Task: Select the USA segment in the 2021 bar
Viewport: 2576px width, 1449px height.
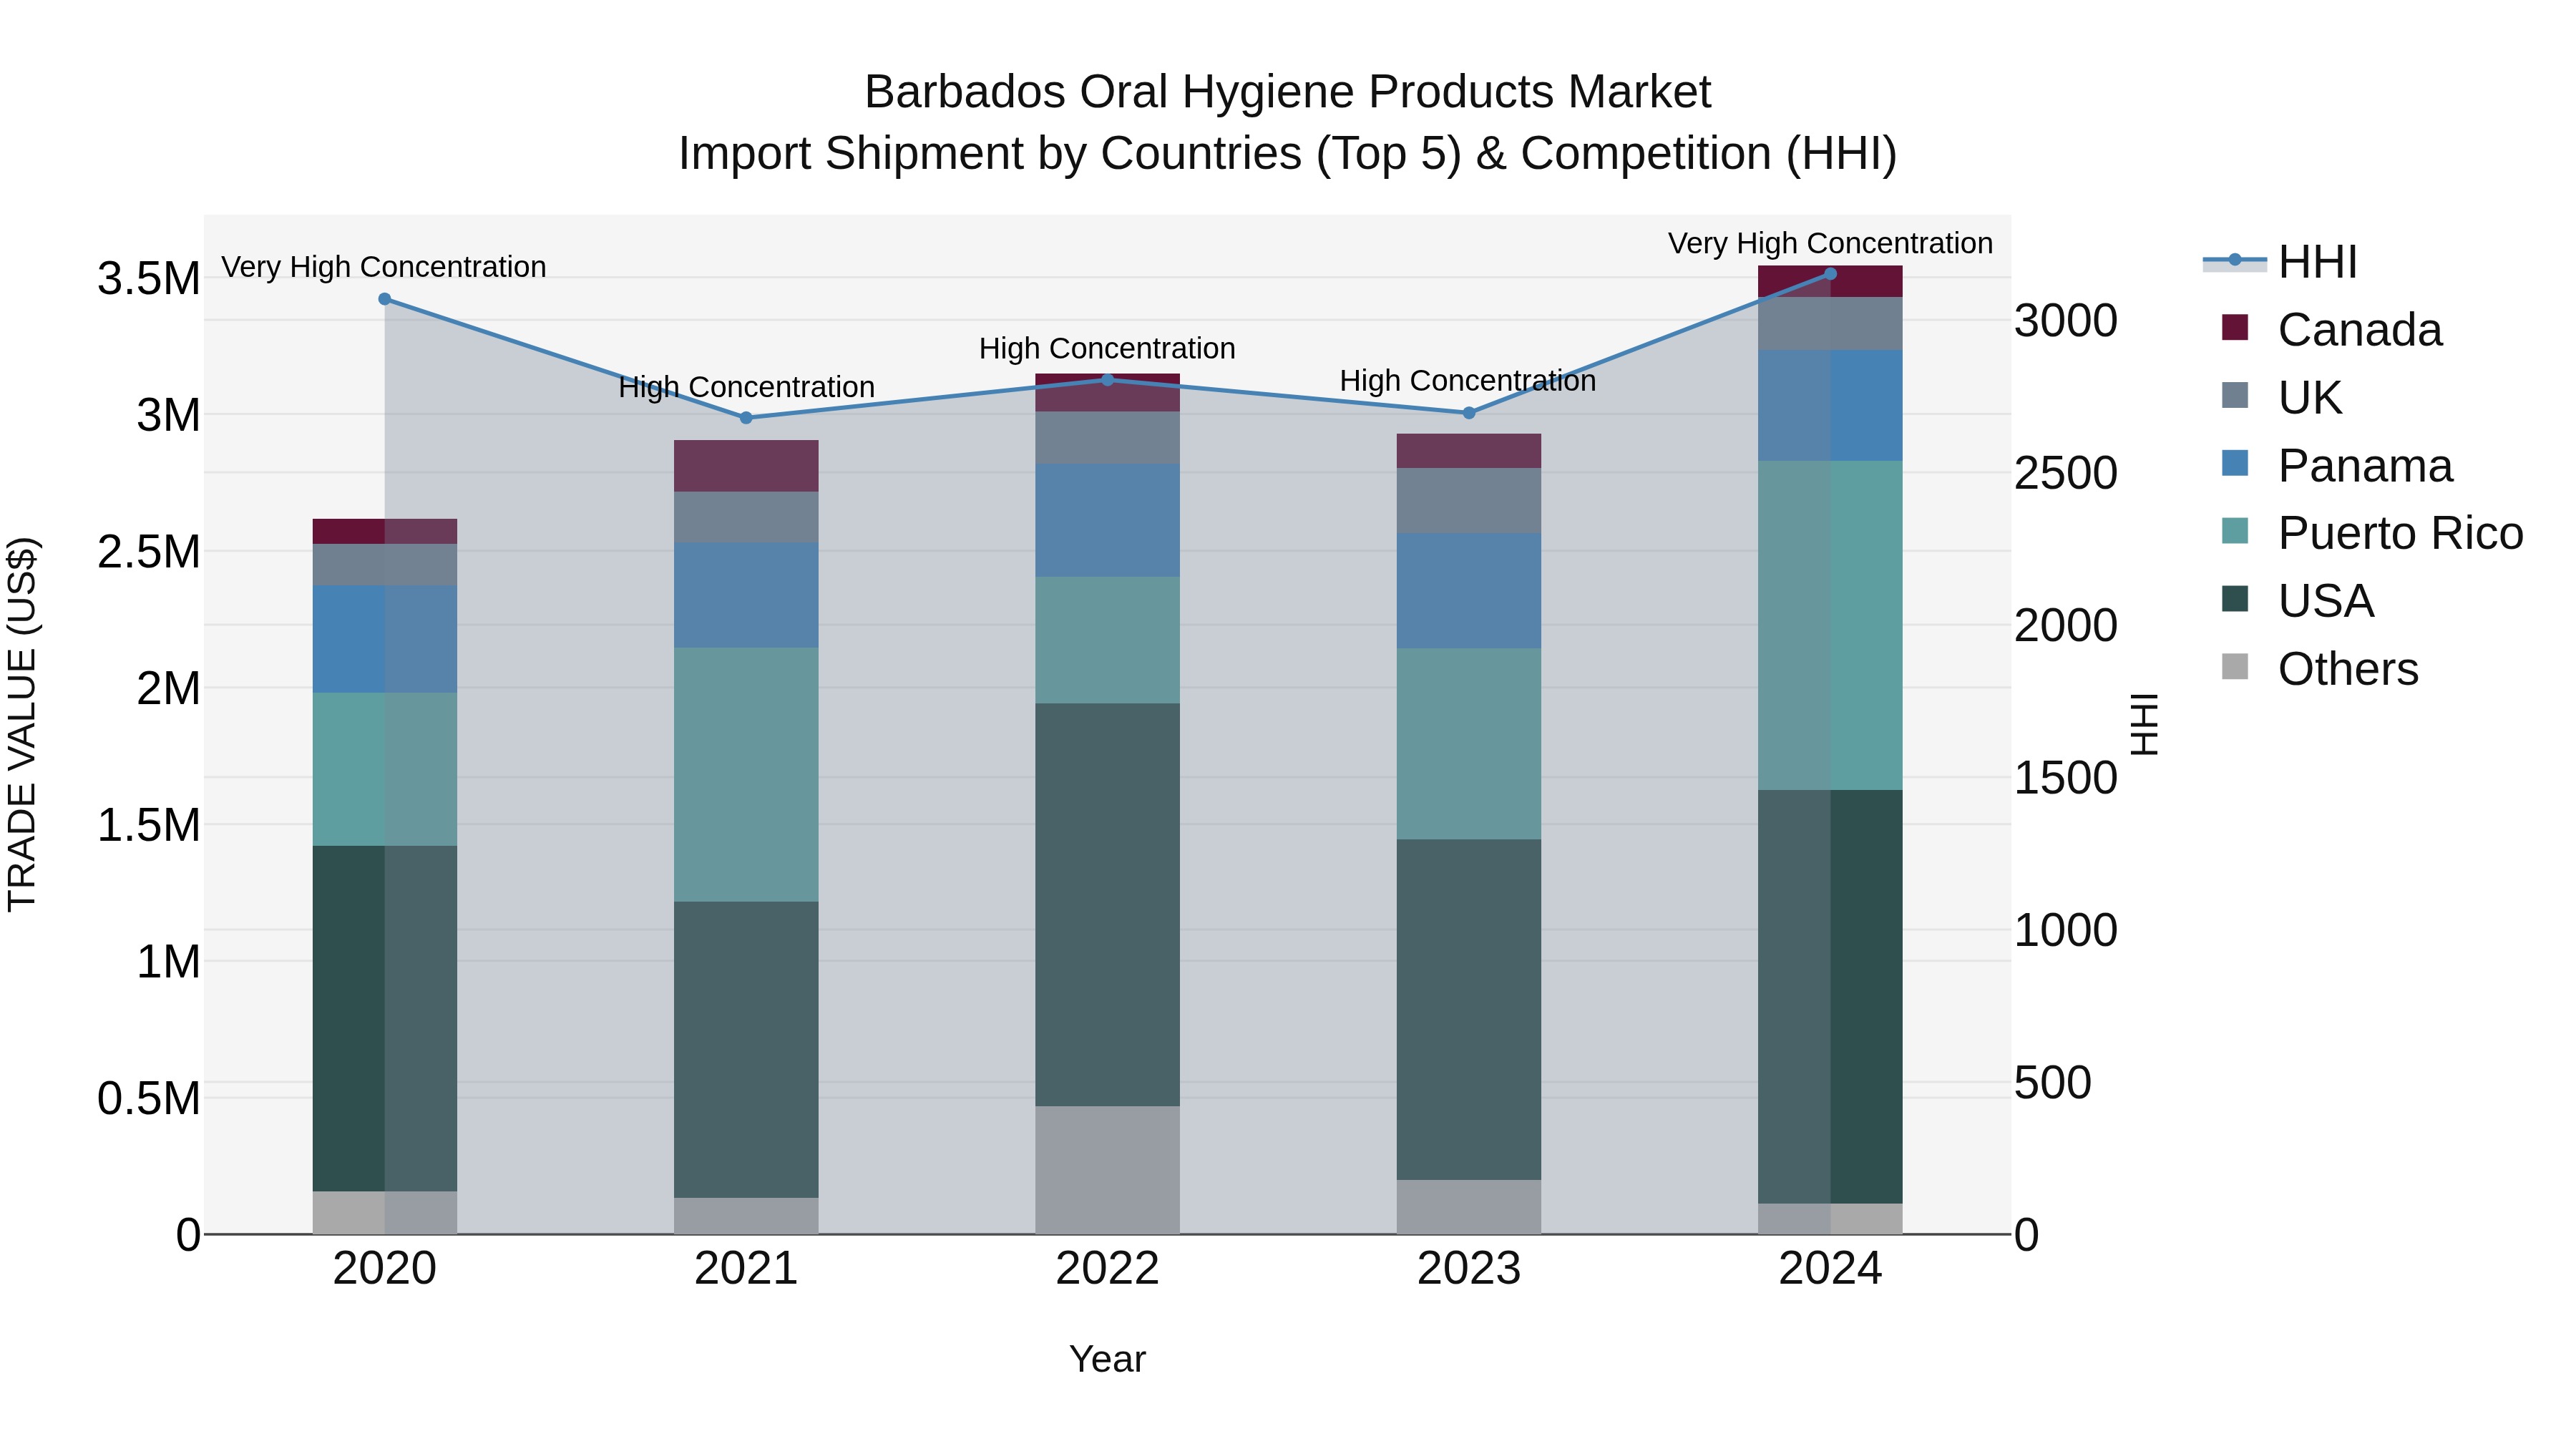Action: (x=746, y=1050)
